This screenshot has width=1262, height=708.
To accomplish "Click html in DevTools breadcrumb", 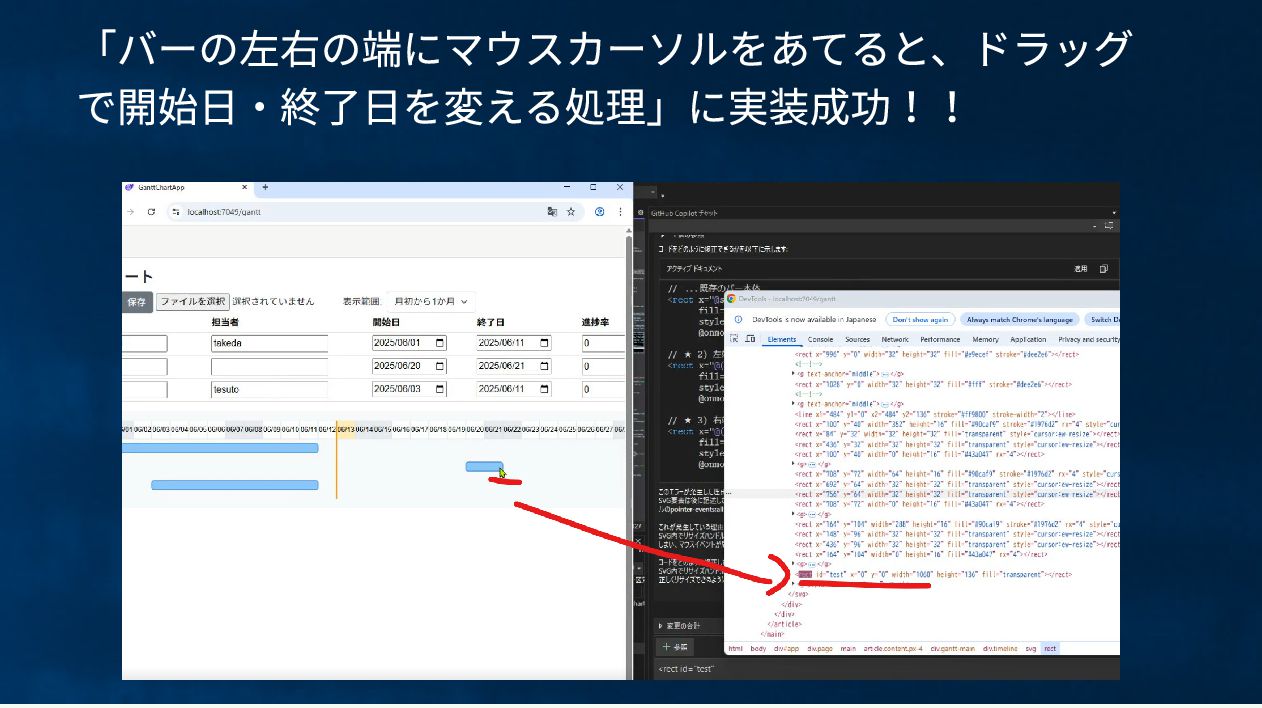I will pyautogui.click(x=735, y=648).
